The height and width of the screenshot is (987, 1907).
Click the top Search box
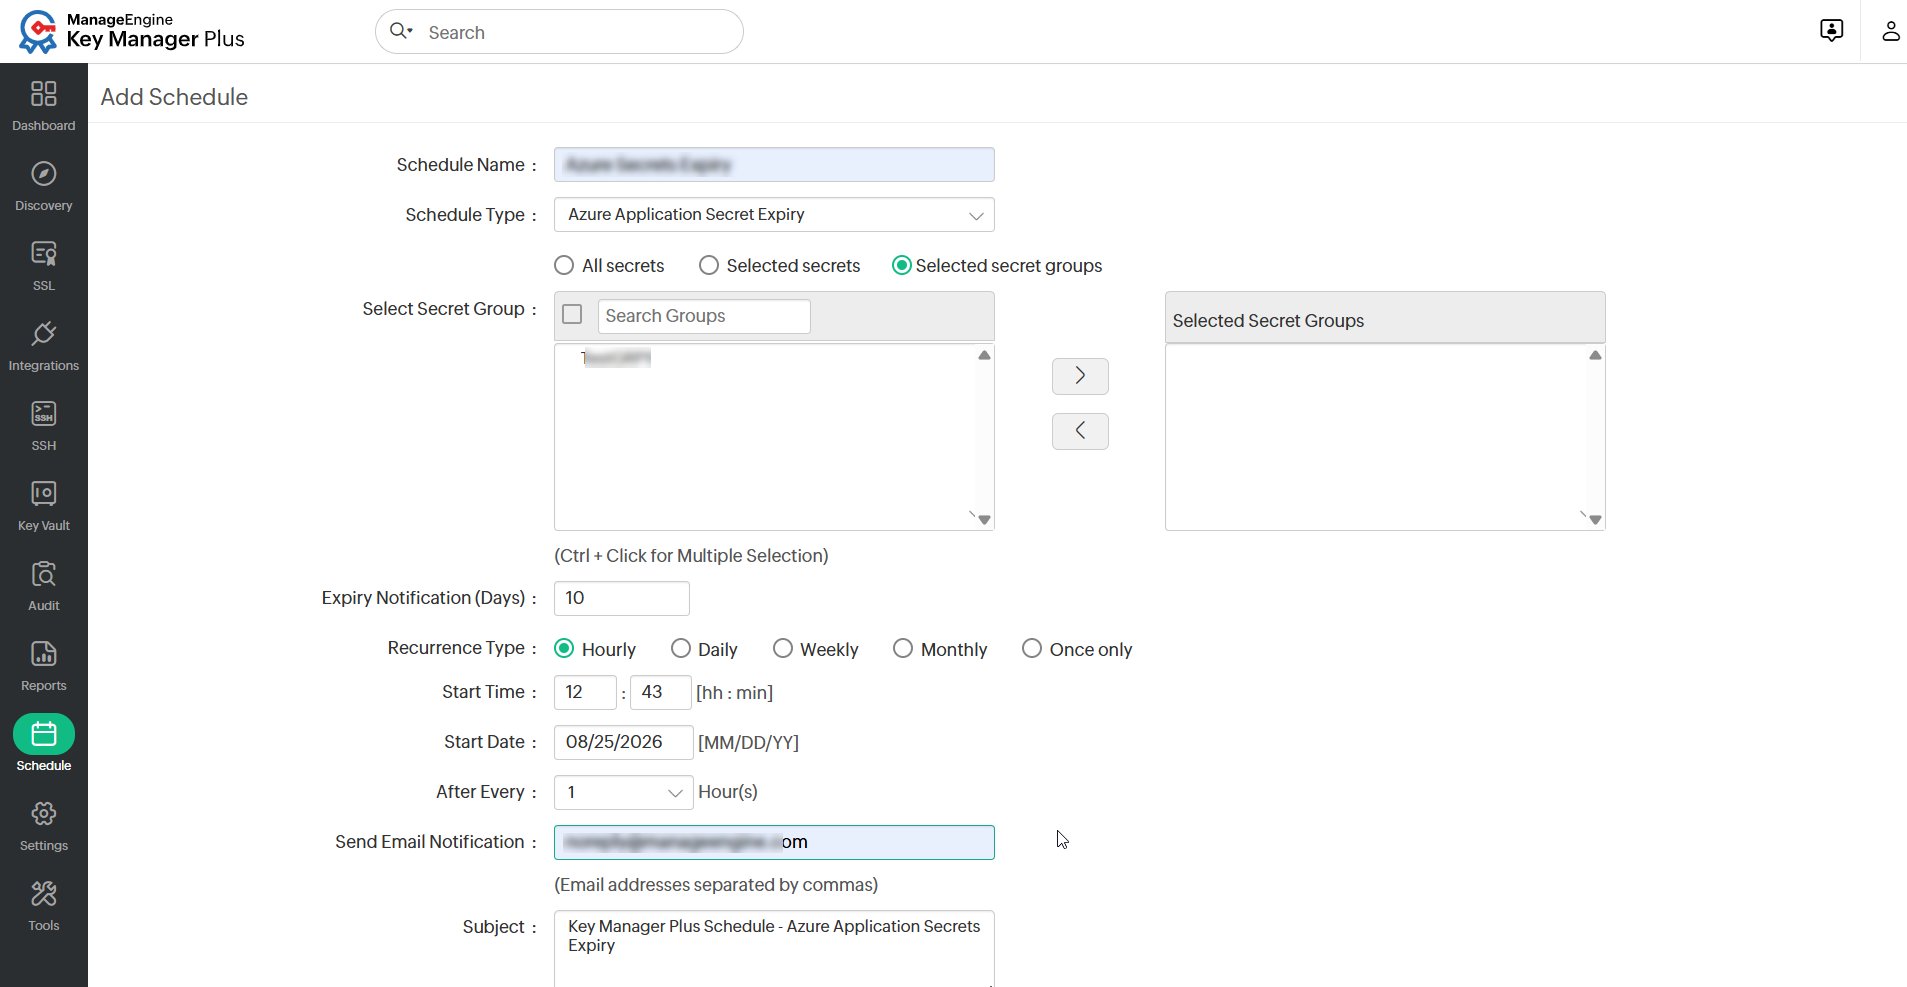tap(559, 32)
